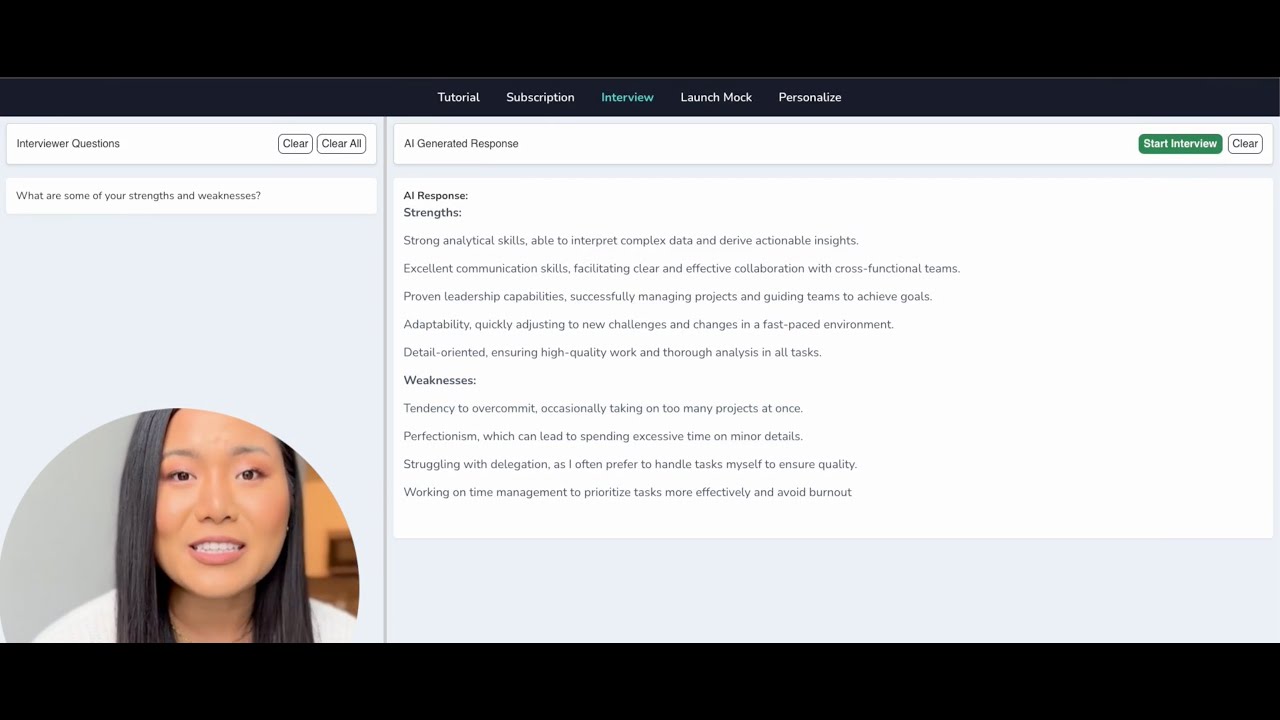
Task: Click the Interviewer Questions panel title
Action: 68,144
